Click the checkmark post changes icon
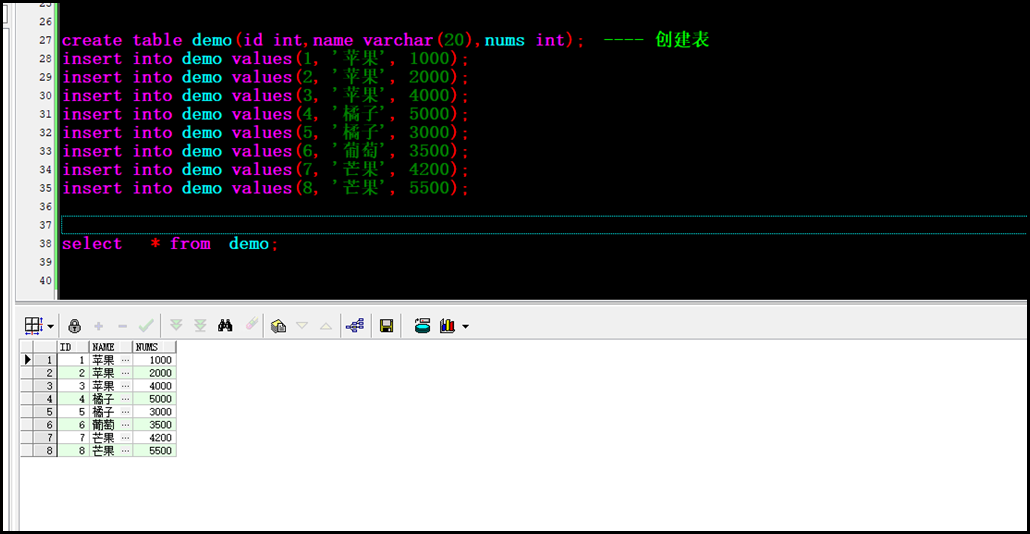This screenshot has height=534, width=1030. (146, 326)
